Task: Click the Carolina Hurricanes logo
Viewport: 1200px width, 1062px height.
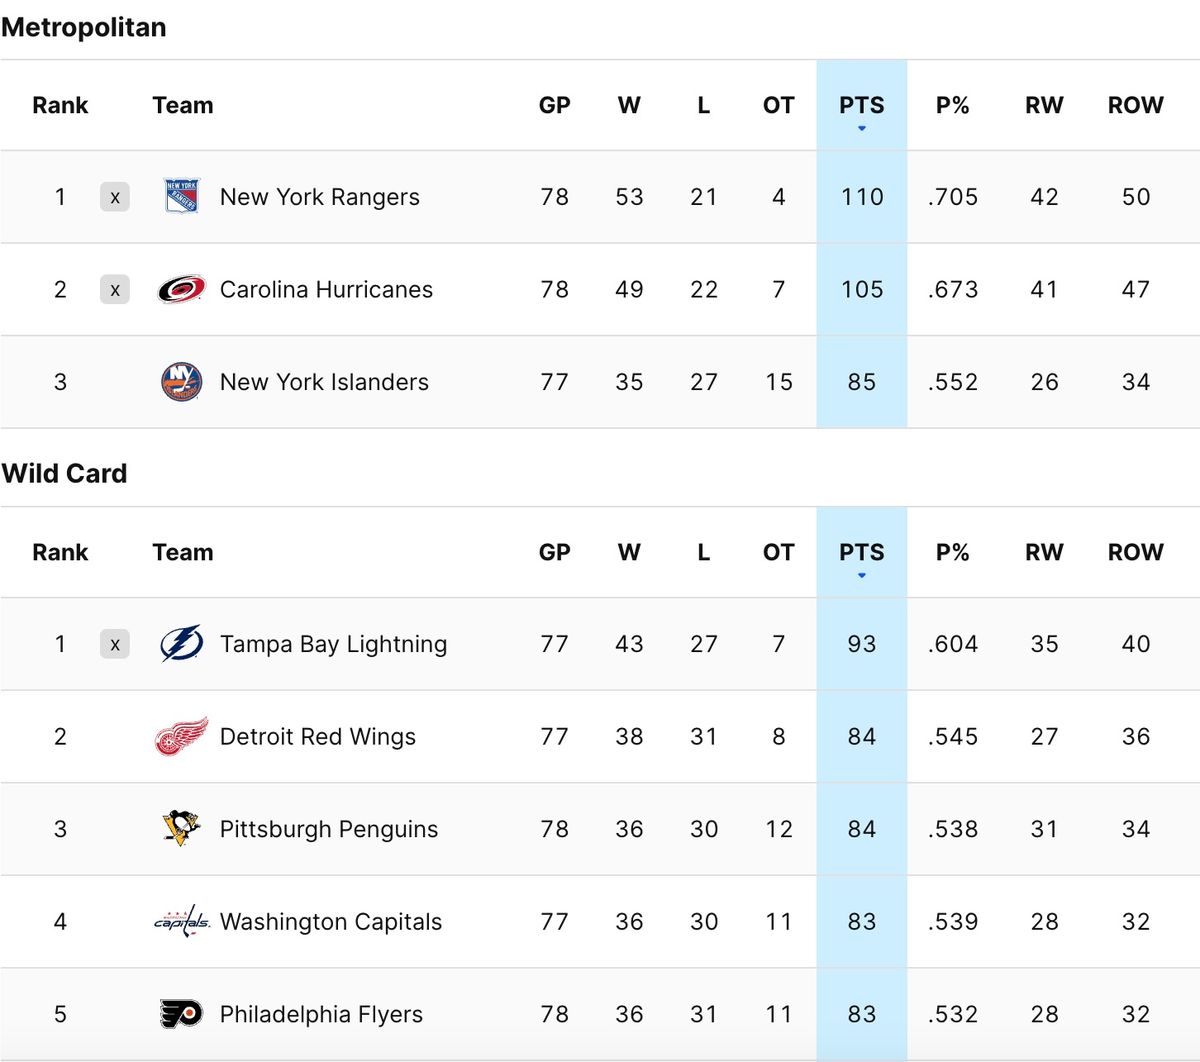Action: [x=182, y=289]
